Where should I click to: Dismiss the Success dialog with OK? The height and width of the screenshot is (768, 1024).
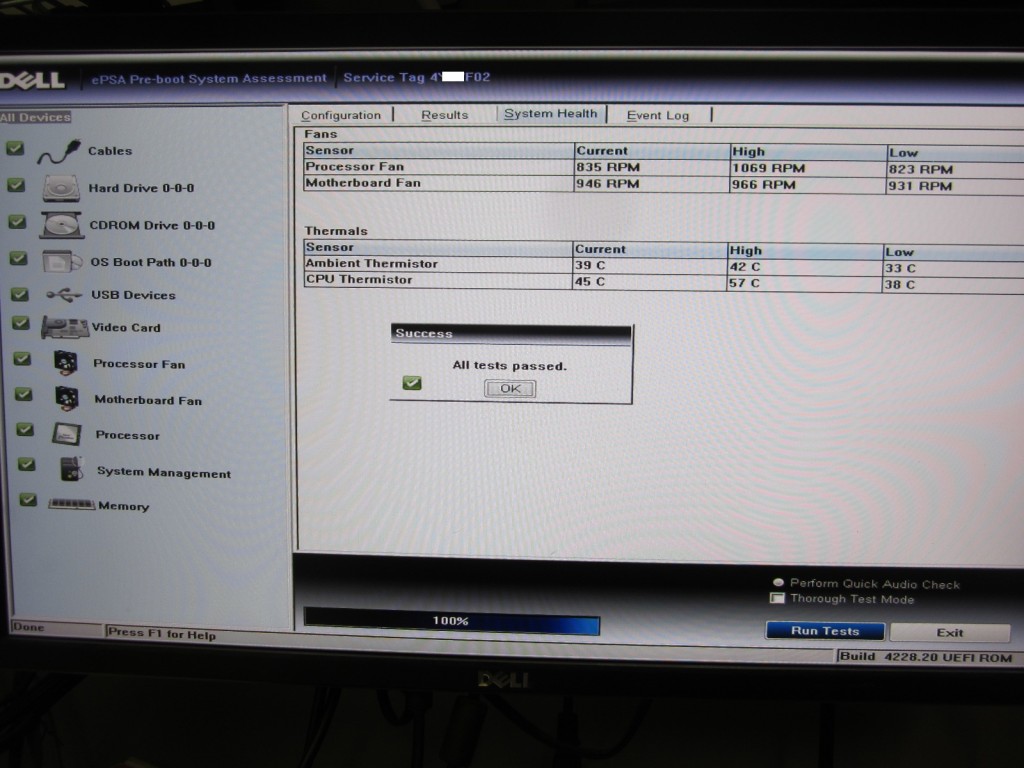(510, 389)
